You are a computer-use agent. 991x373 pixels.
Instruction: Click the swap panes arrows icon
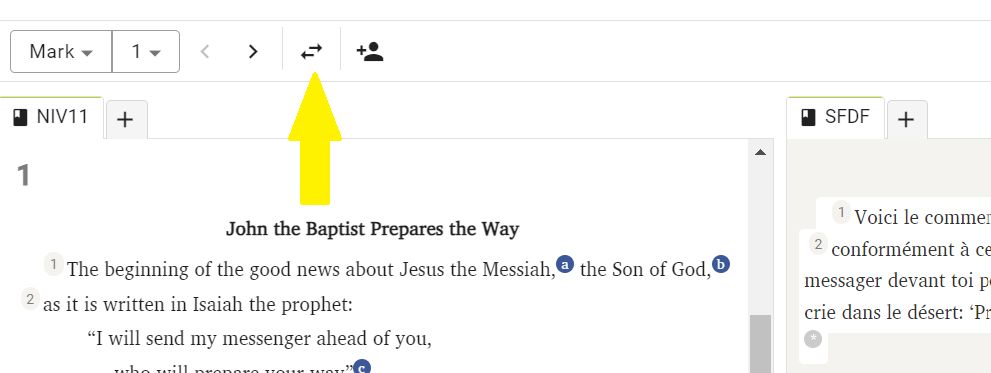click(x=311, y=51)
